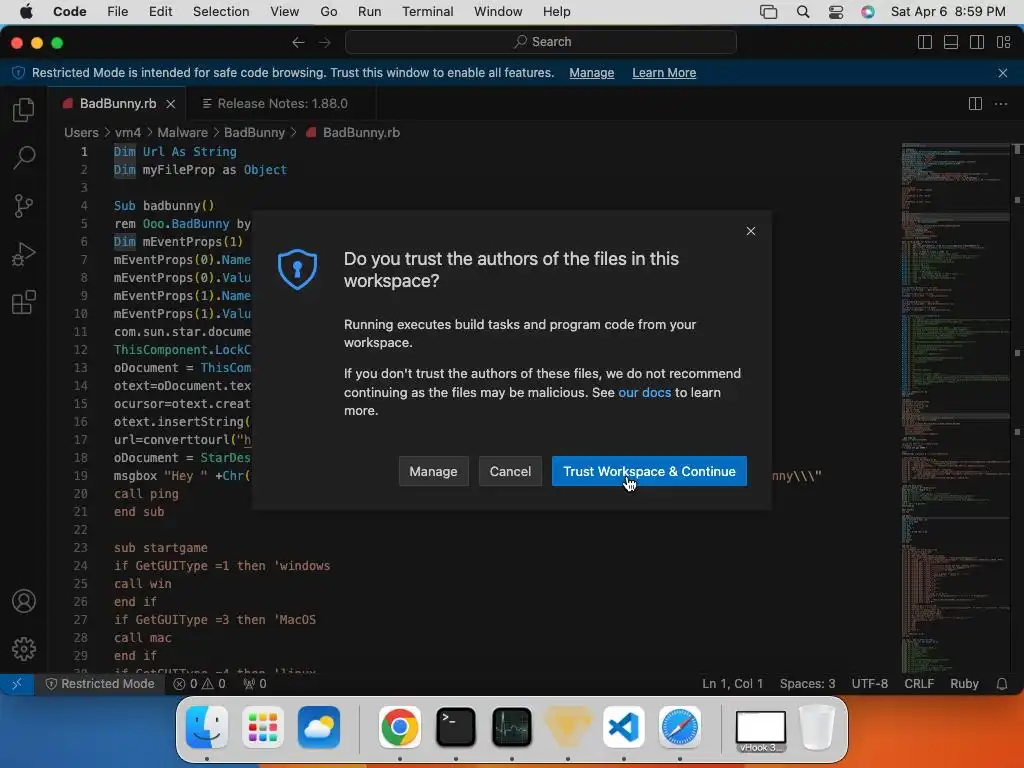
Task: Click the remote window indicator icon
Action: 17,684
